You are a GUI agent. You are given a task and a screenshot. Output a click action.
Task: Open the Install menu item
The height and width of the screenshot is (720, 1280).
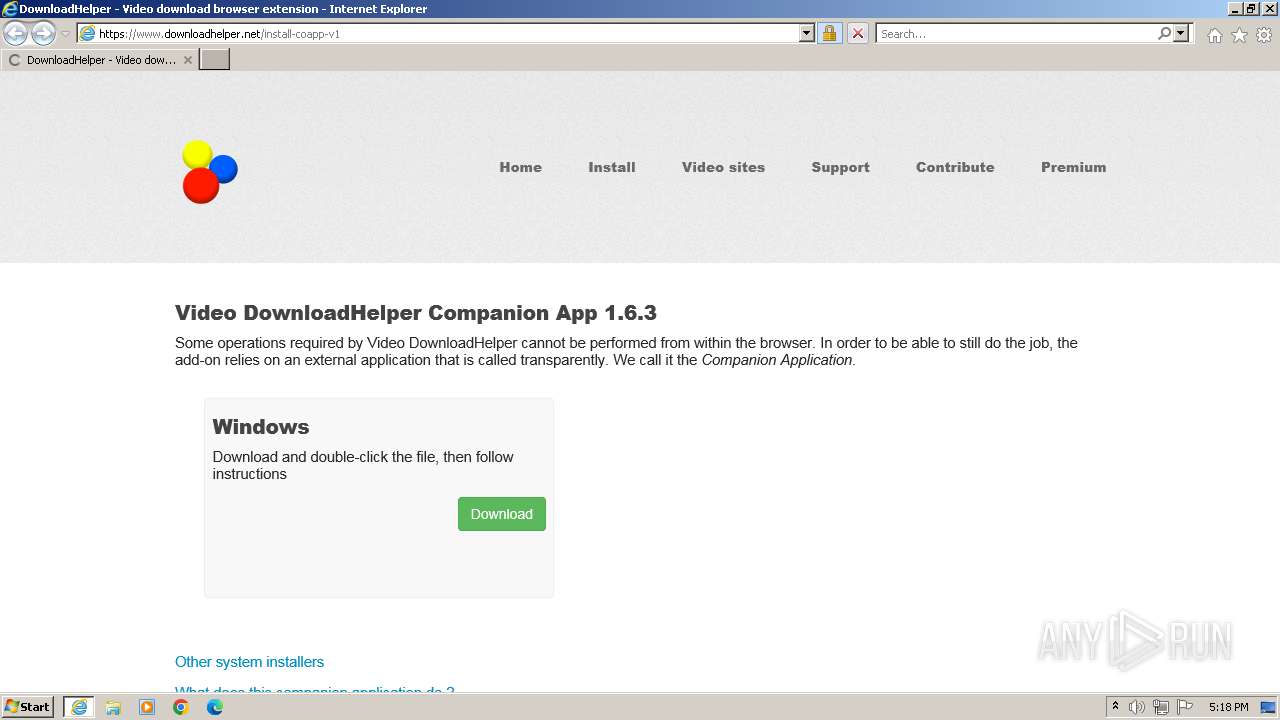tap(612, 167)
